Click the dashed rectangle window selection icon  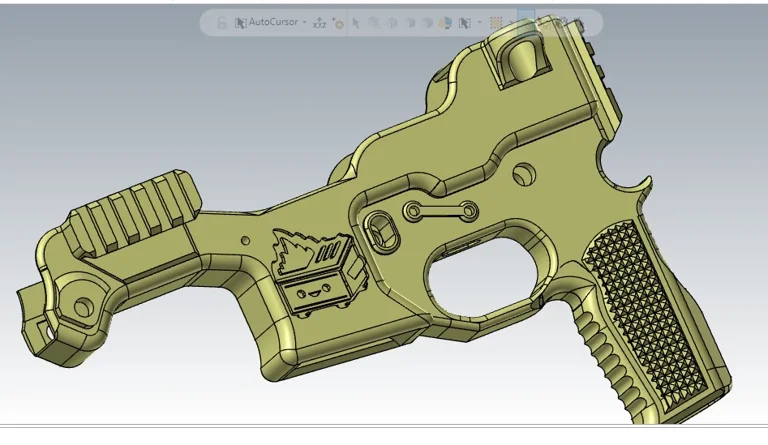pos(496,22)
